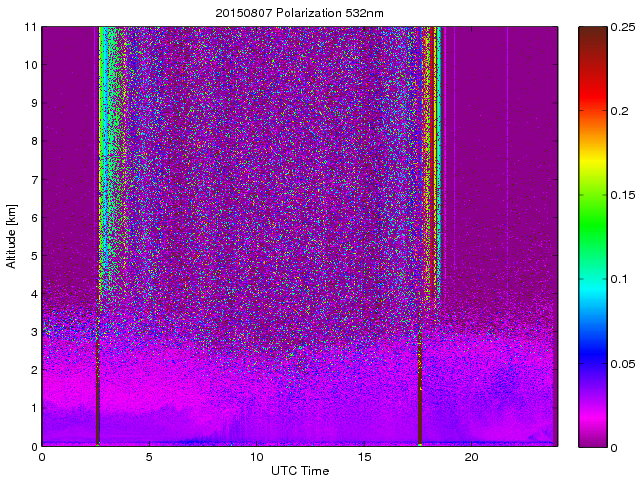Click the dark red vertical stripe near 17.5 UTC
This screenshot has height=480, width=640.
(x=419, y=400)
